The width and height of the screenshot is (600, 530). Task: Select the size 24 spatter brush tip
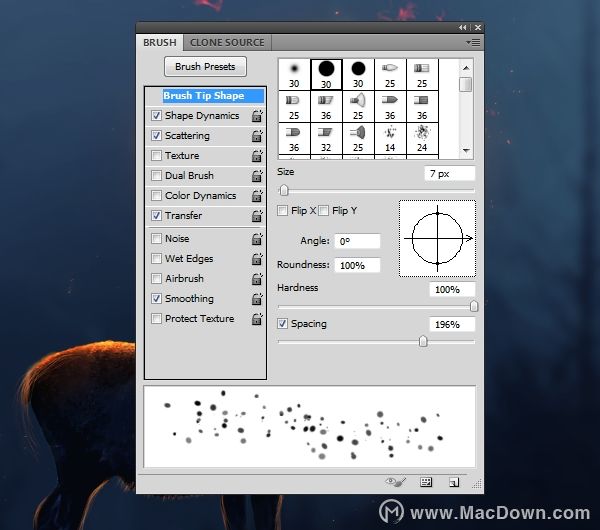point(422,139)
